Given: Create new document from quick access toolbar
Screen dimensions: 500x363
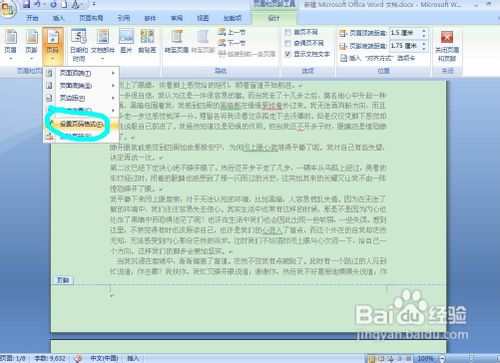Looking at the screenshot, I should point(65,5).
